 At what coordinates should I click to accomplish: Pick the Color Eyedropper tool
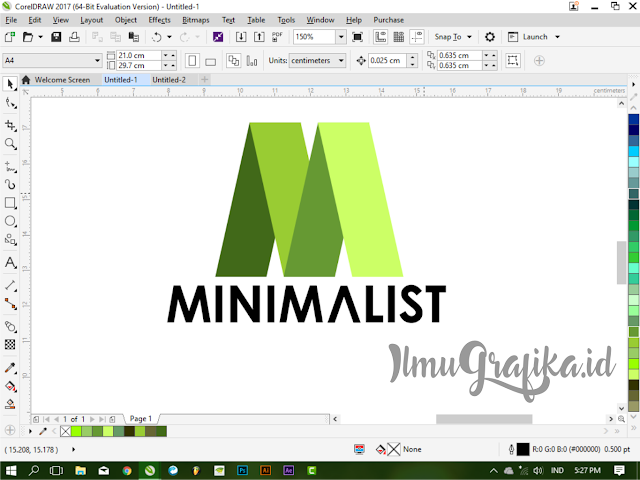[10, 368]
